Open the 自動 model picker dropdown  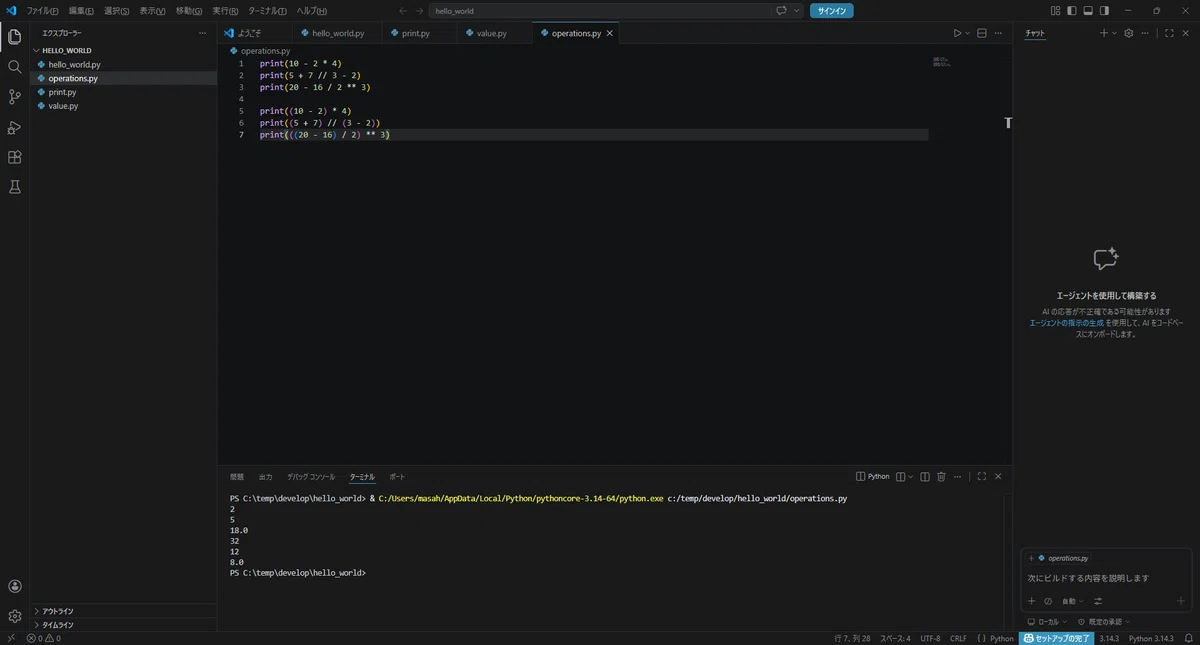1071,601
